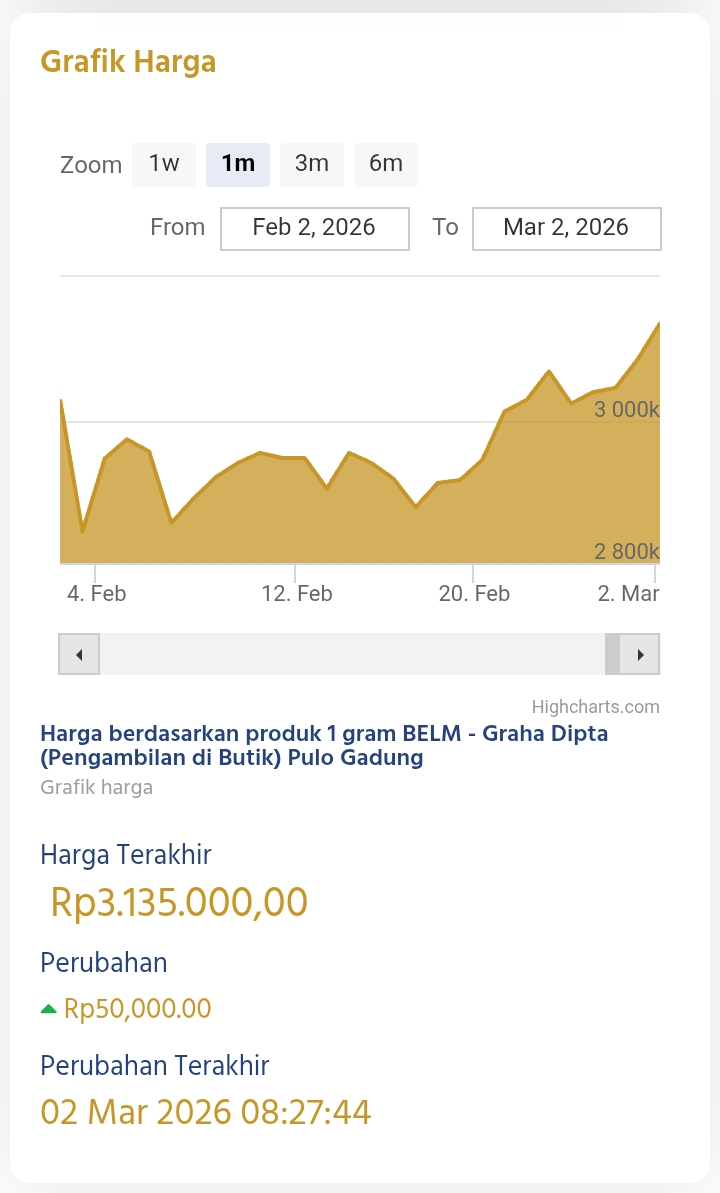Select the 1m zoom range

tap(238, 164)
